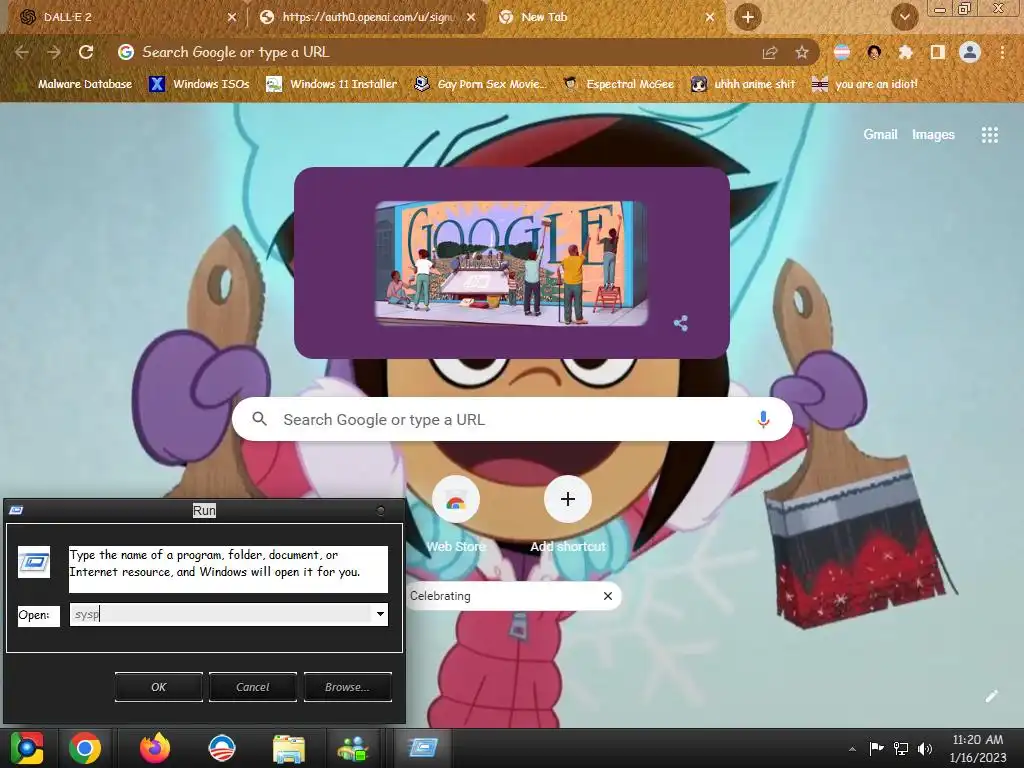This screenshot has height=768, width=1024.
Task: Open network status in system tray
Action: pyautogui.click(x=901, y=749)
